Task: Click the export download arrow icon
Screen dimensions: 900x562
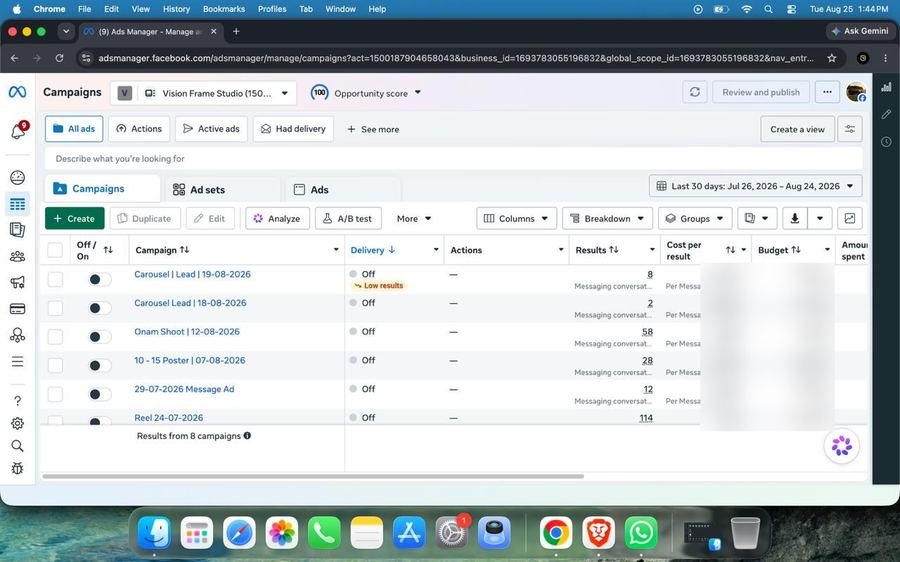Action: 795,218
